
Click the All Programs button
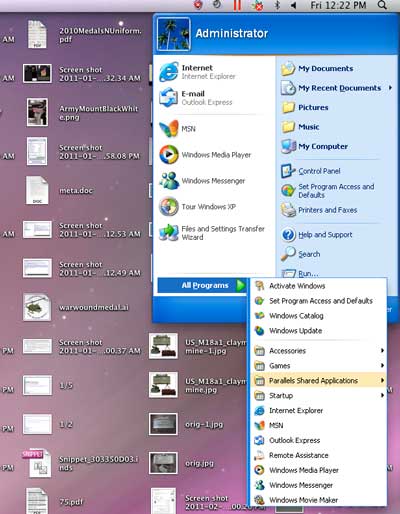click(x=202, y=285)
